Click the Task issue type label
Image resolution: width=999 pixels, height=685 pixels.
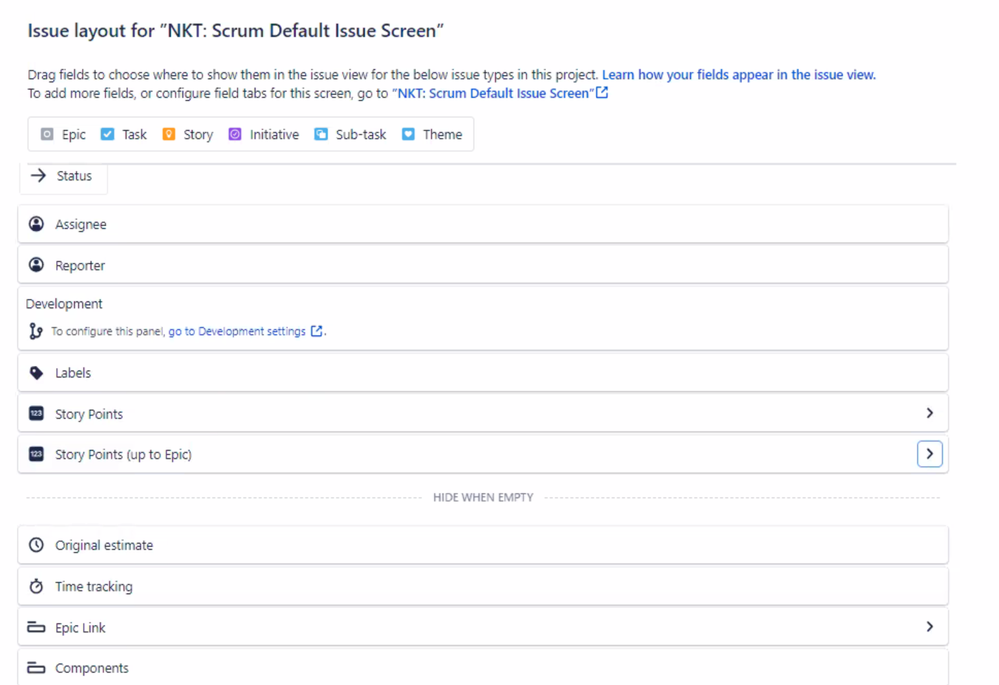(134, 134)
